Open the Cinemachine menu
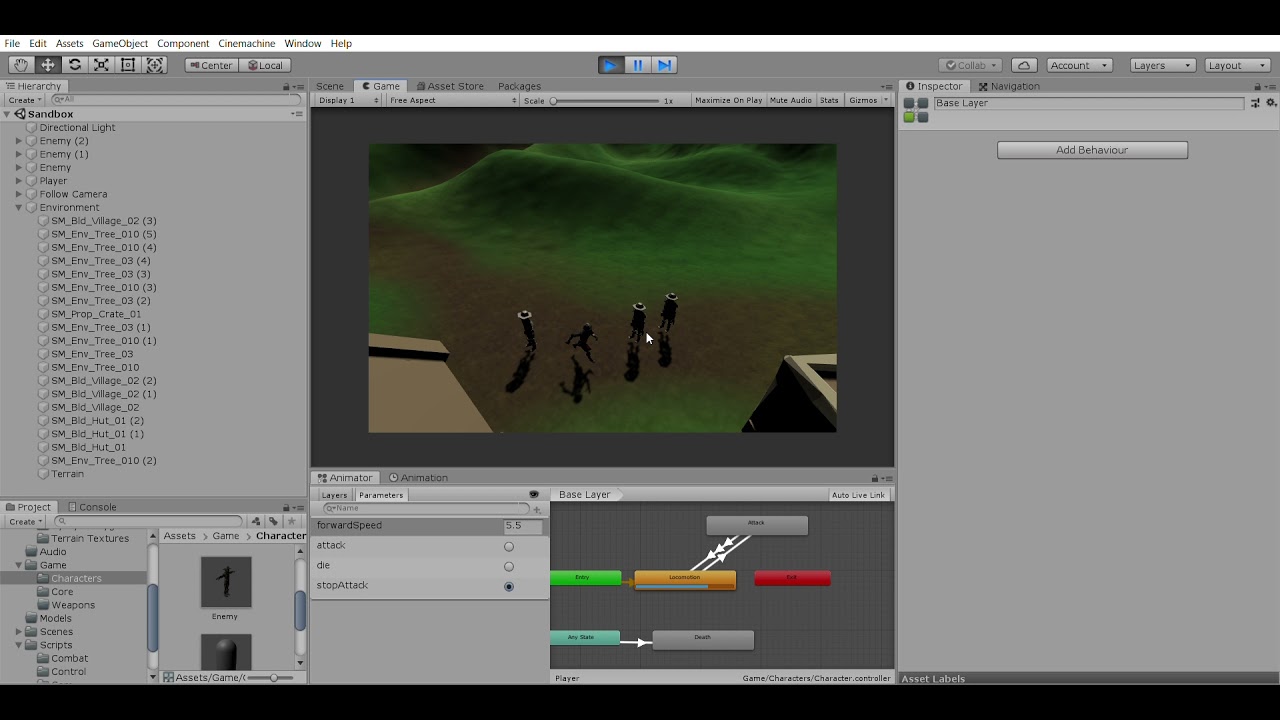 247,44
